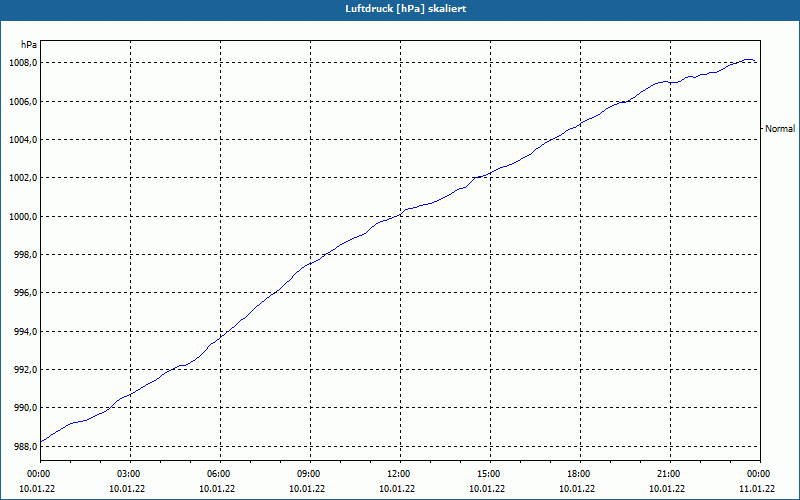800x500 pixels.
Task: Click the '992,0' y-axis value
Action: (x=25, y=370)
